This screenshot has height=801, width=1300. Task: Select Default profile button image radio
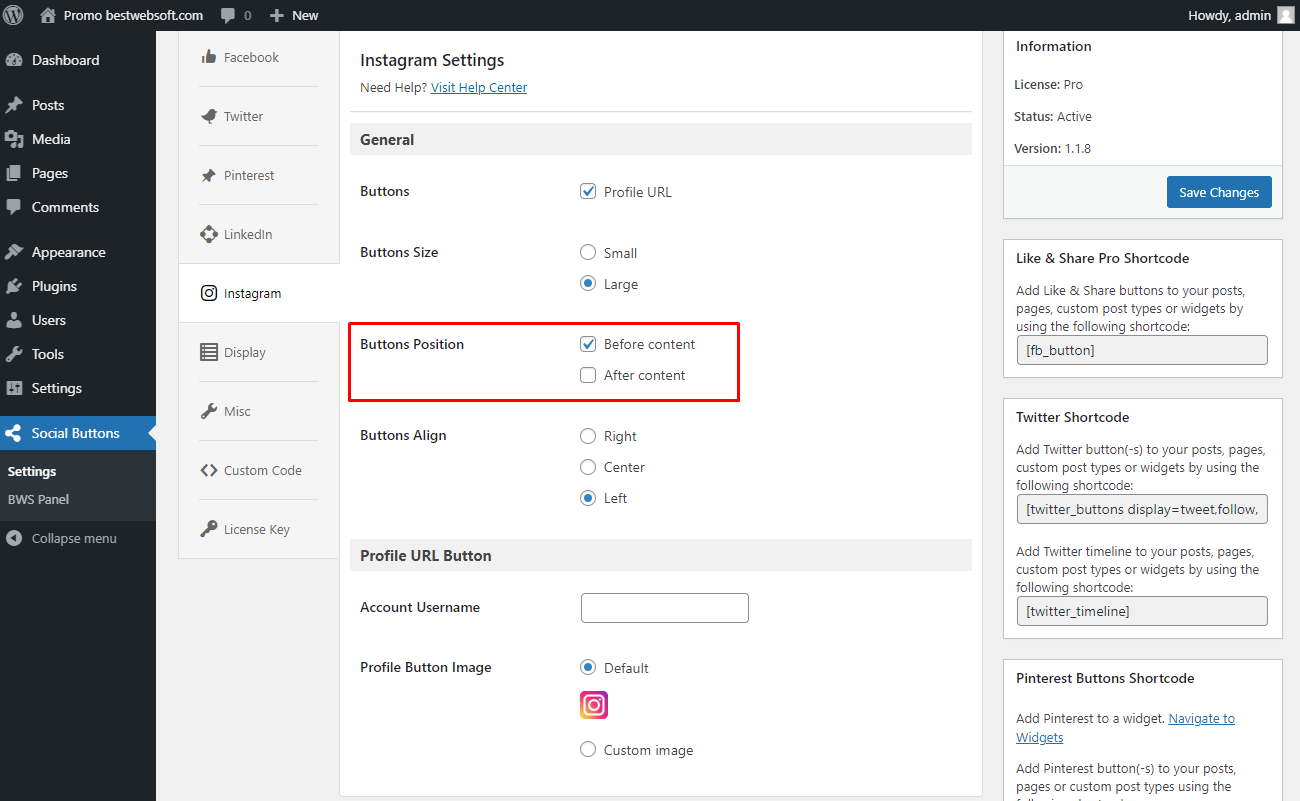(x=588, y=668)
